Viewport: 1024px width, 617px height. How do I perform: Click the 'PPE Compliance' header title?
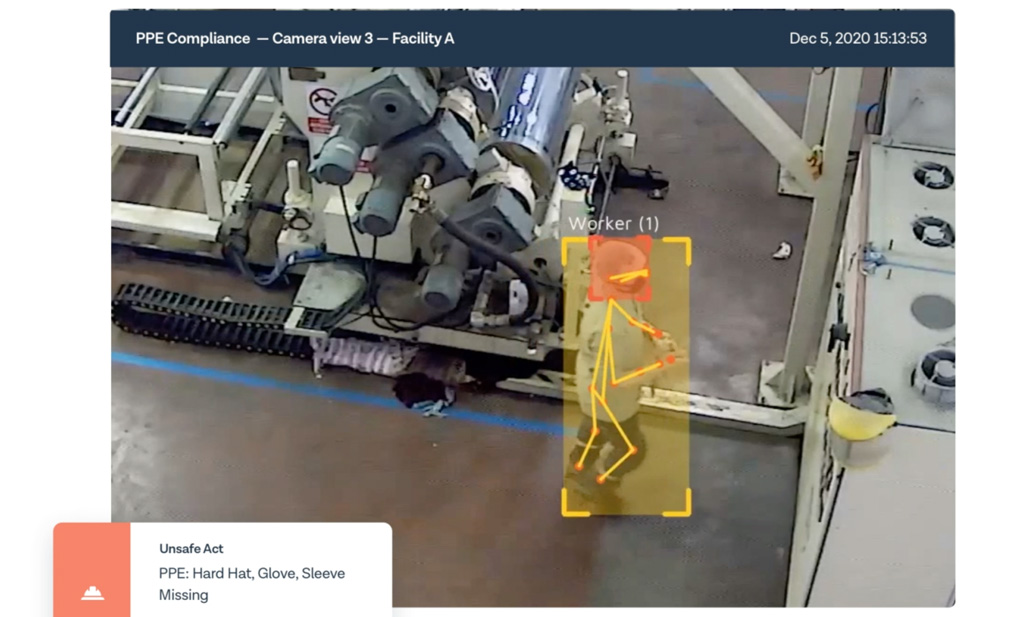click(193, 39)
